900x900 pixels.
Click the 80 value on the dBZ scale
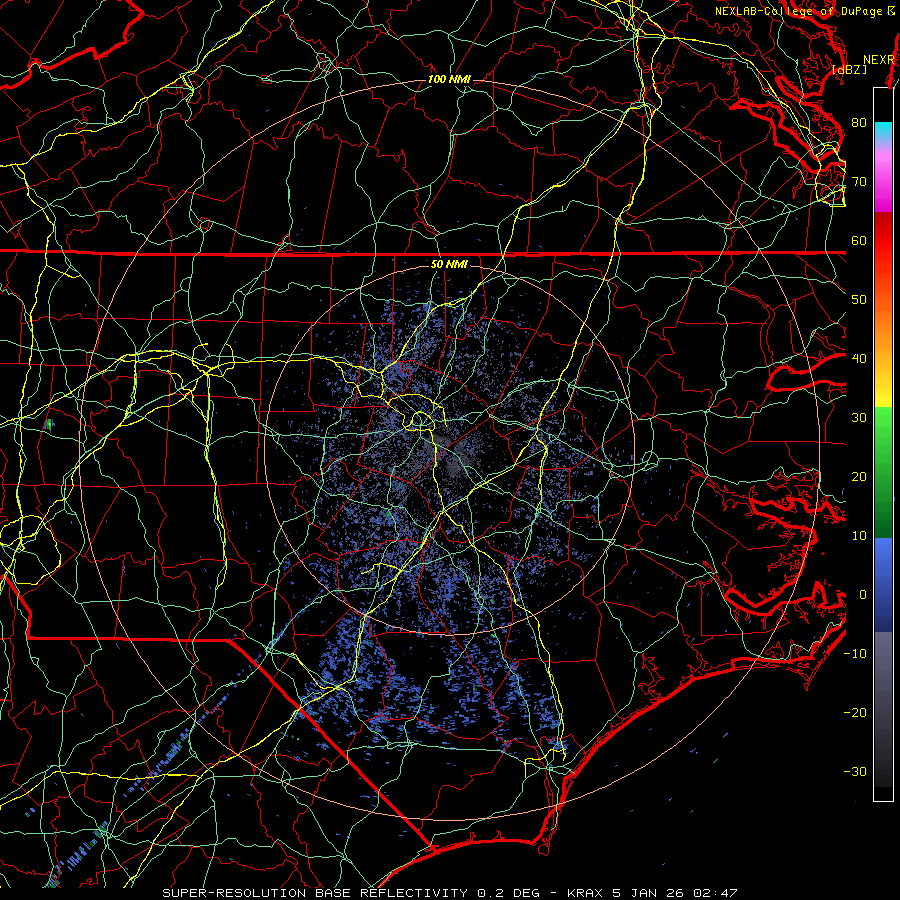pyautogui.click(x=859, y=123)
